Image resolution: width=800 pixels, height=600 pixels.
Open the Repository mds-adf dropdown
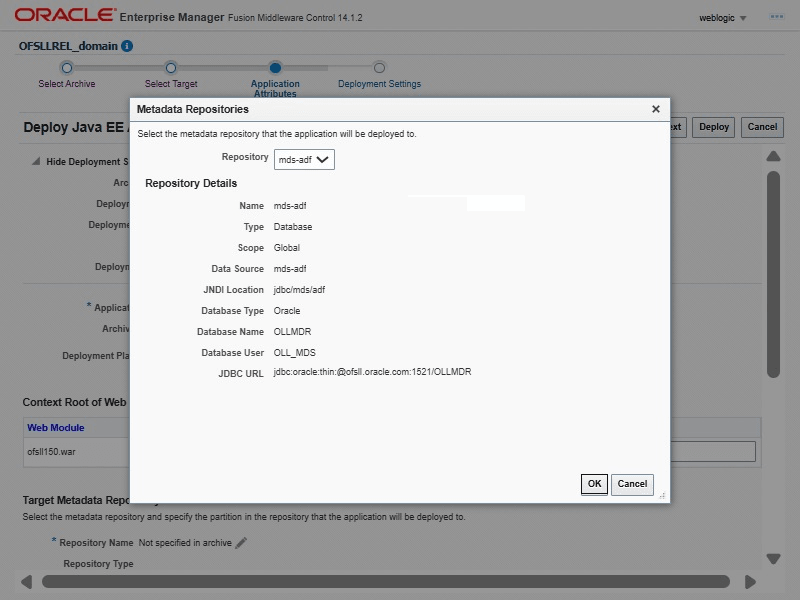(x=304, y=159)
